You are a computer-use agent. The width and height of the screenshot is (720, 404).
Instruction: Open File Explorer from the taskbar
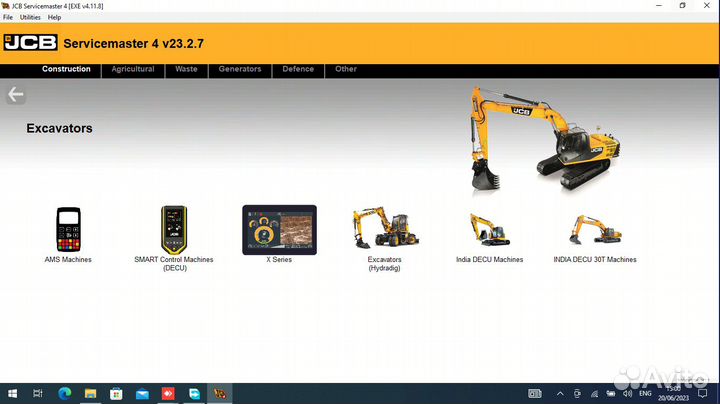click(x=90, y=393)
